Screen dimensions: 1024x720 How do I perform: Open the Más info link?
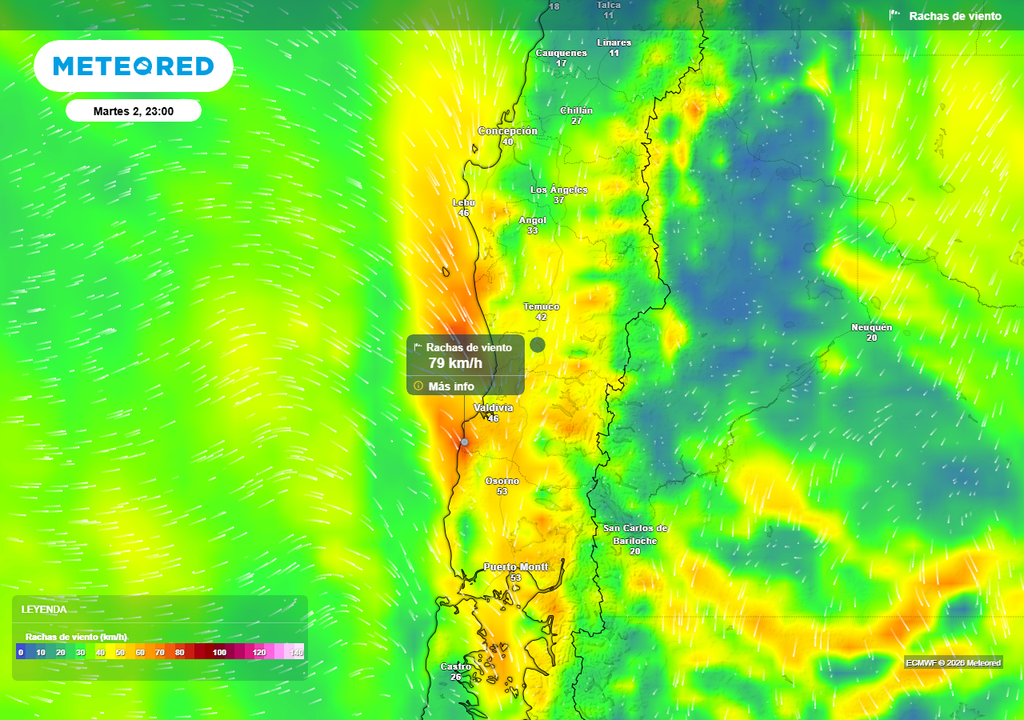(451, 386)
